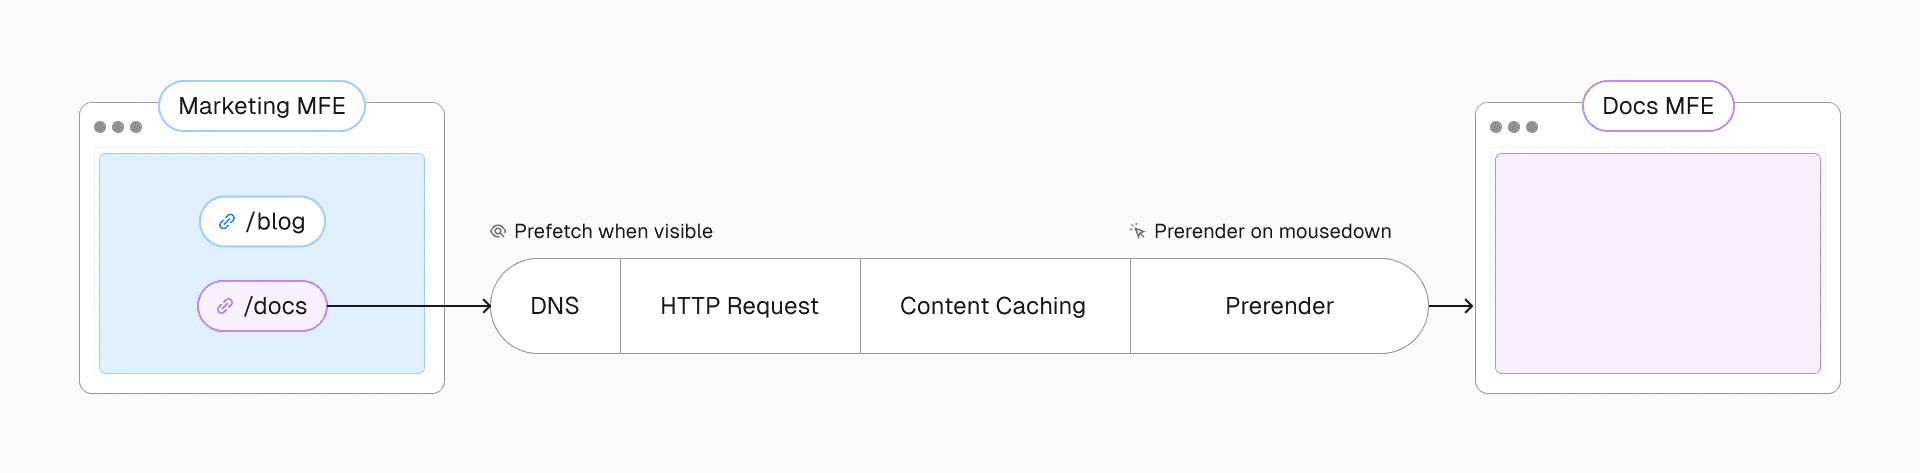Choose the Content Caching pipeline segment

pyautogui.click(x=993, y=306)
